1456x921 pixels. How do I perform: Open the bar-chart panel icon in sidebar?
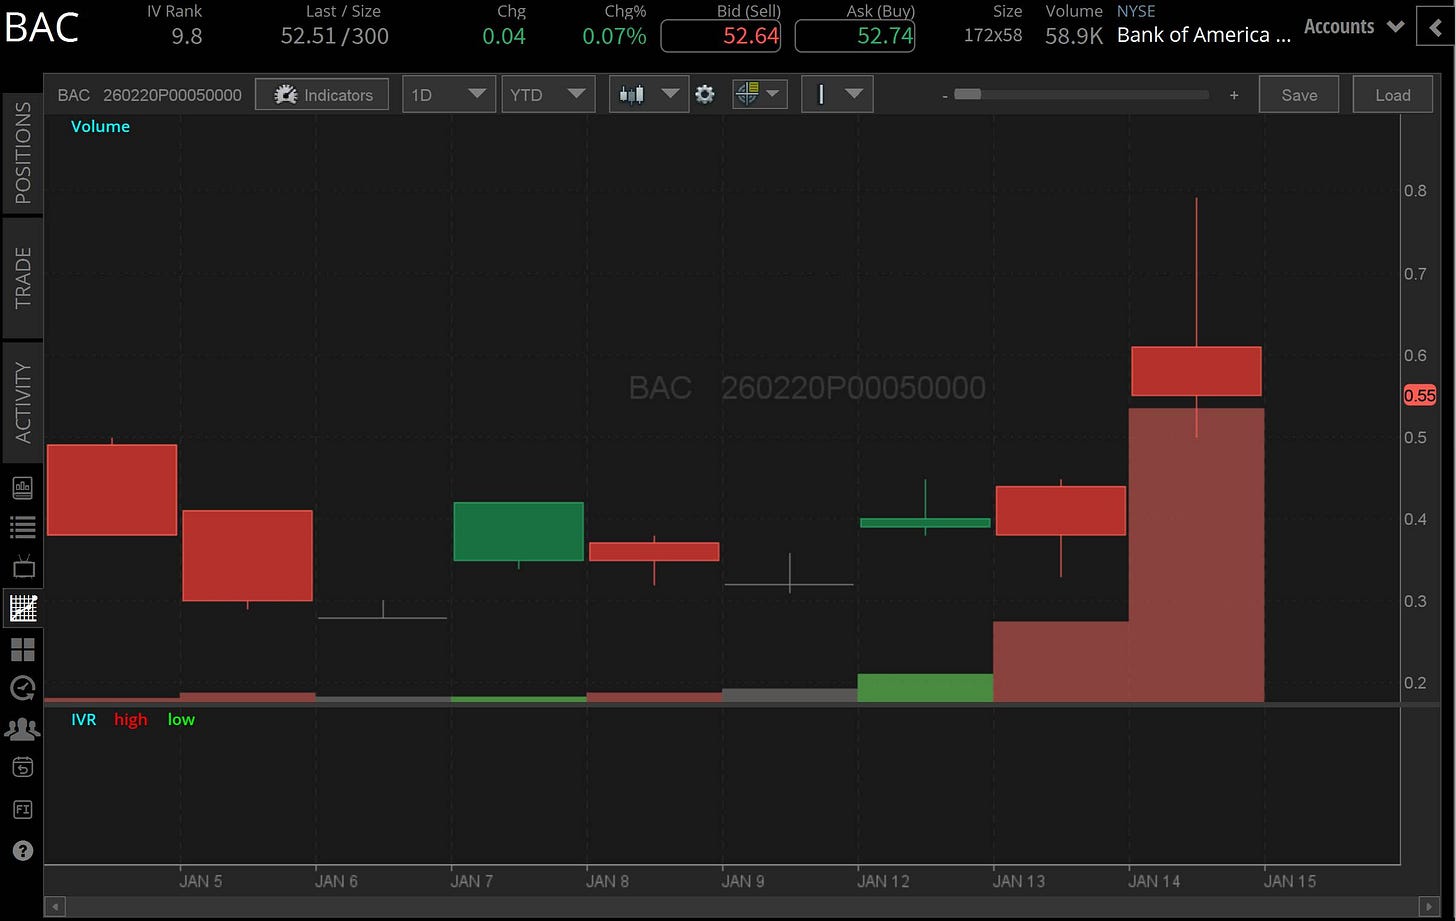(22, 488)
